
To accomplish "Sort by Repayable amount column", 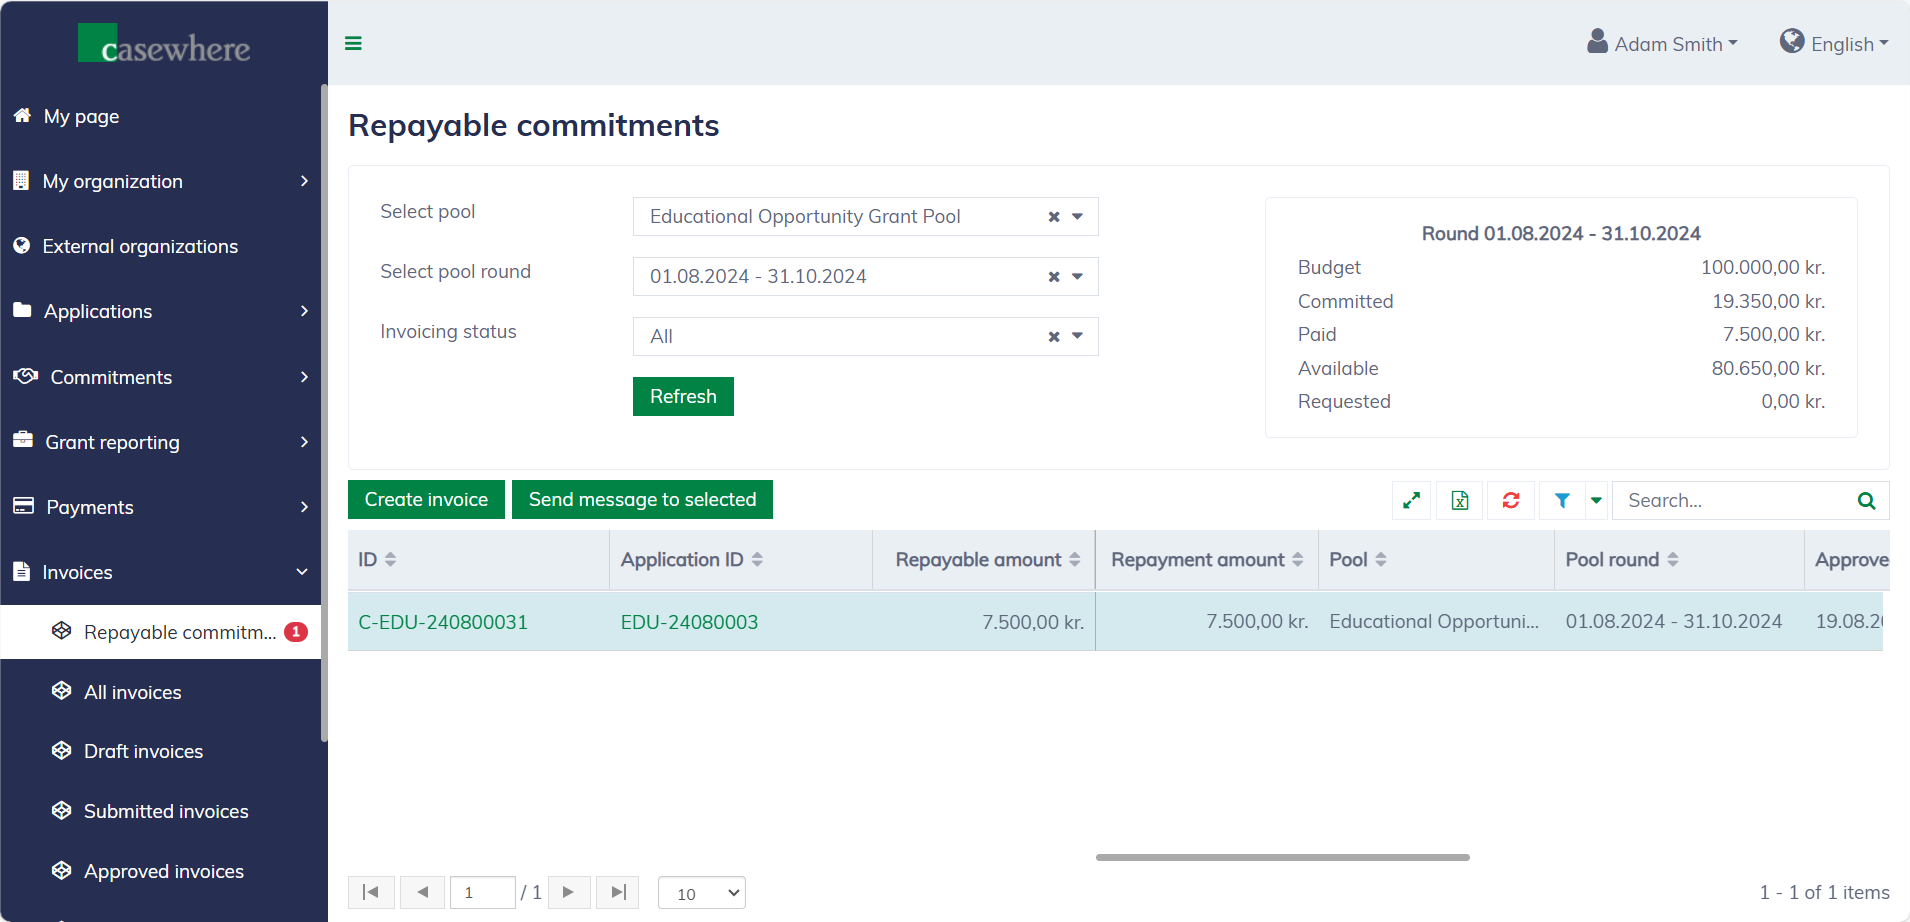I will click(x=1074, y=560).
